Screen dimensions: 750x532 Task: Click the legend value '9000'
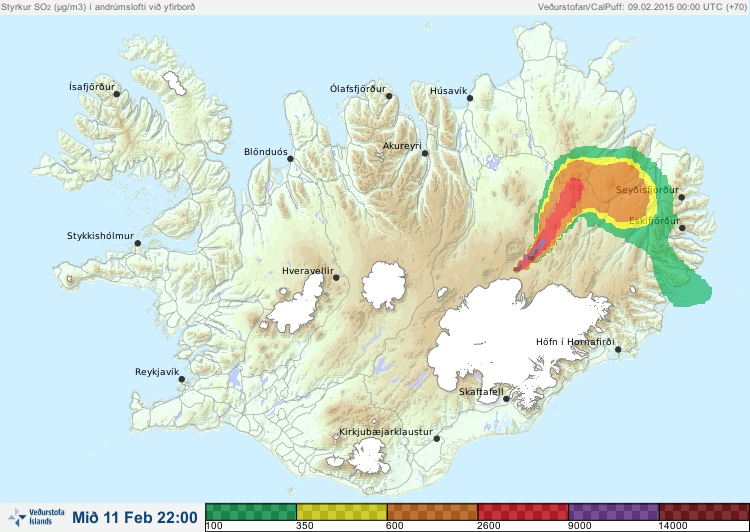(580, 526)
